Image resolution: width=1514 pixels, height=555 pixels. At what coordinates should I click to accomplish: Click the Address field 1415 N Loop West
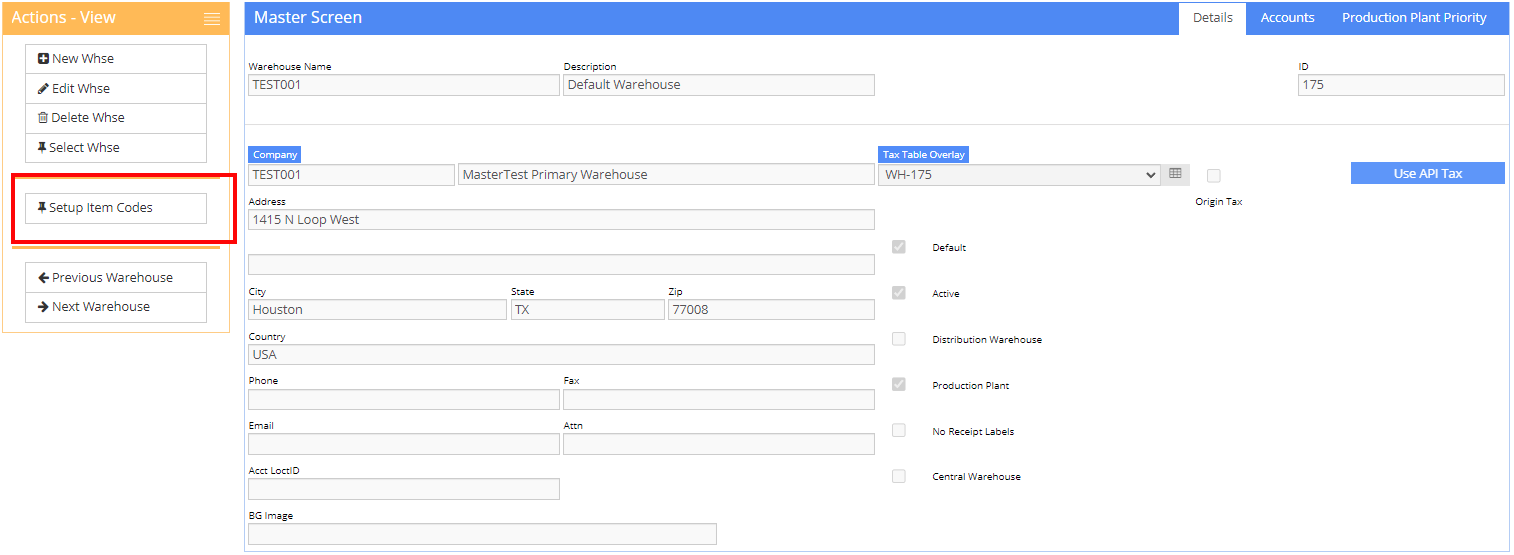pyautogui.click(x=561, y=220)
